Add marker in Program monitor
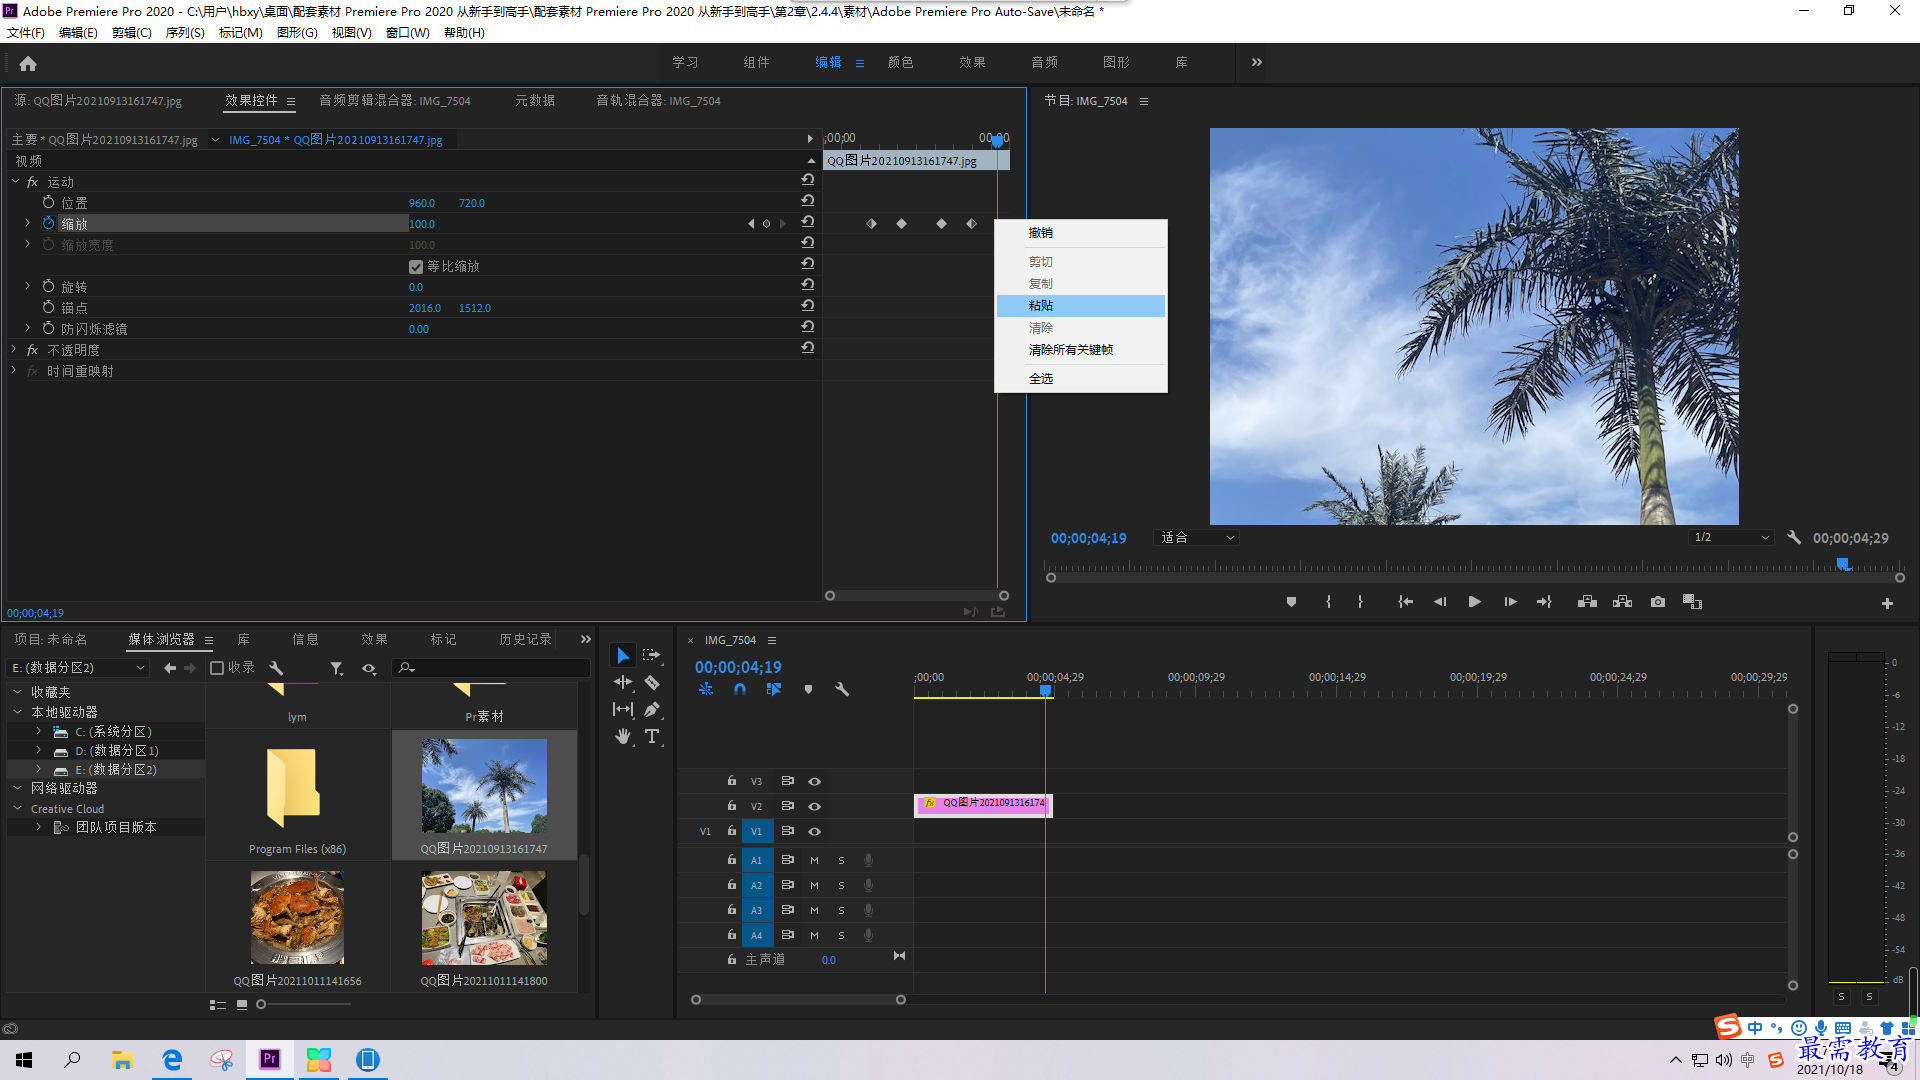This screenshot has width=1920, height=1080. click(1291, 602)
